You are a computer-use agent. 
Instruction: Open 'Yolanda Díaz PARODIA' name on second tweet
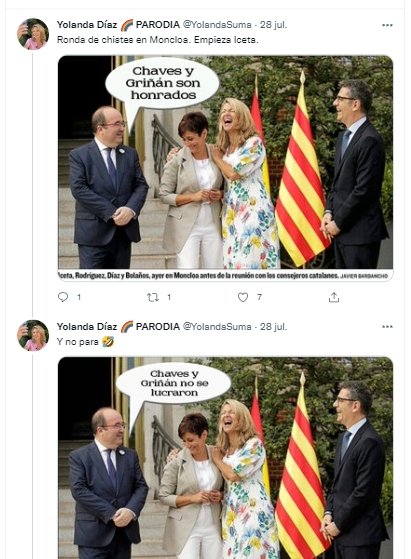coord(118,326)
